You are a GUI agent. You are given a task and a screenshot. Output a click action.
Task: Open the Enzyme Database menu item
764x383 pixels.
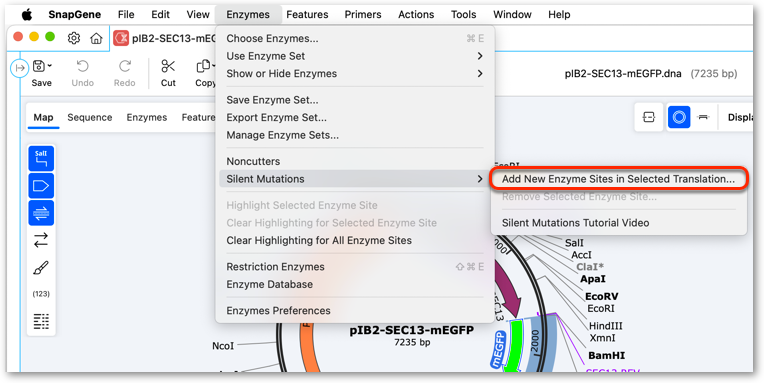tap(355, 284)
